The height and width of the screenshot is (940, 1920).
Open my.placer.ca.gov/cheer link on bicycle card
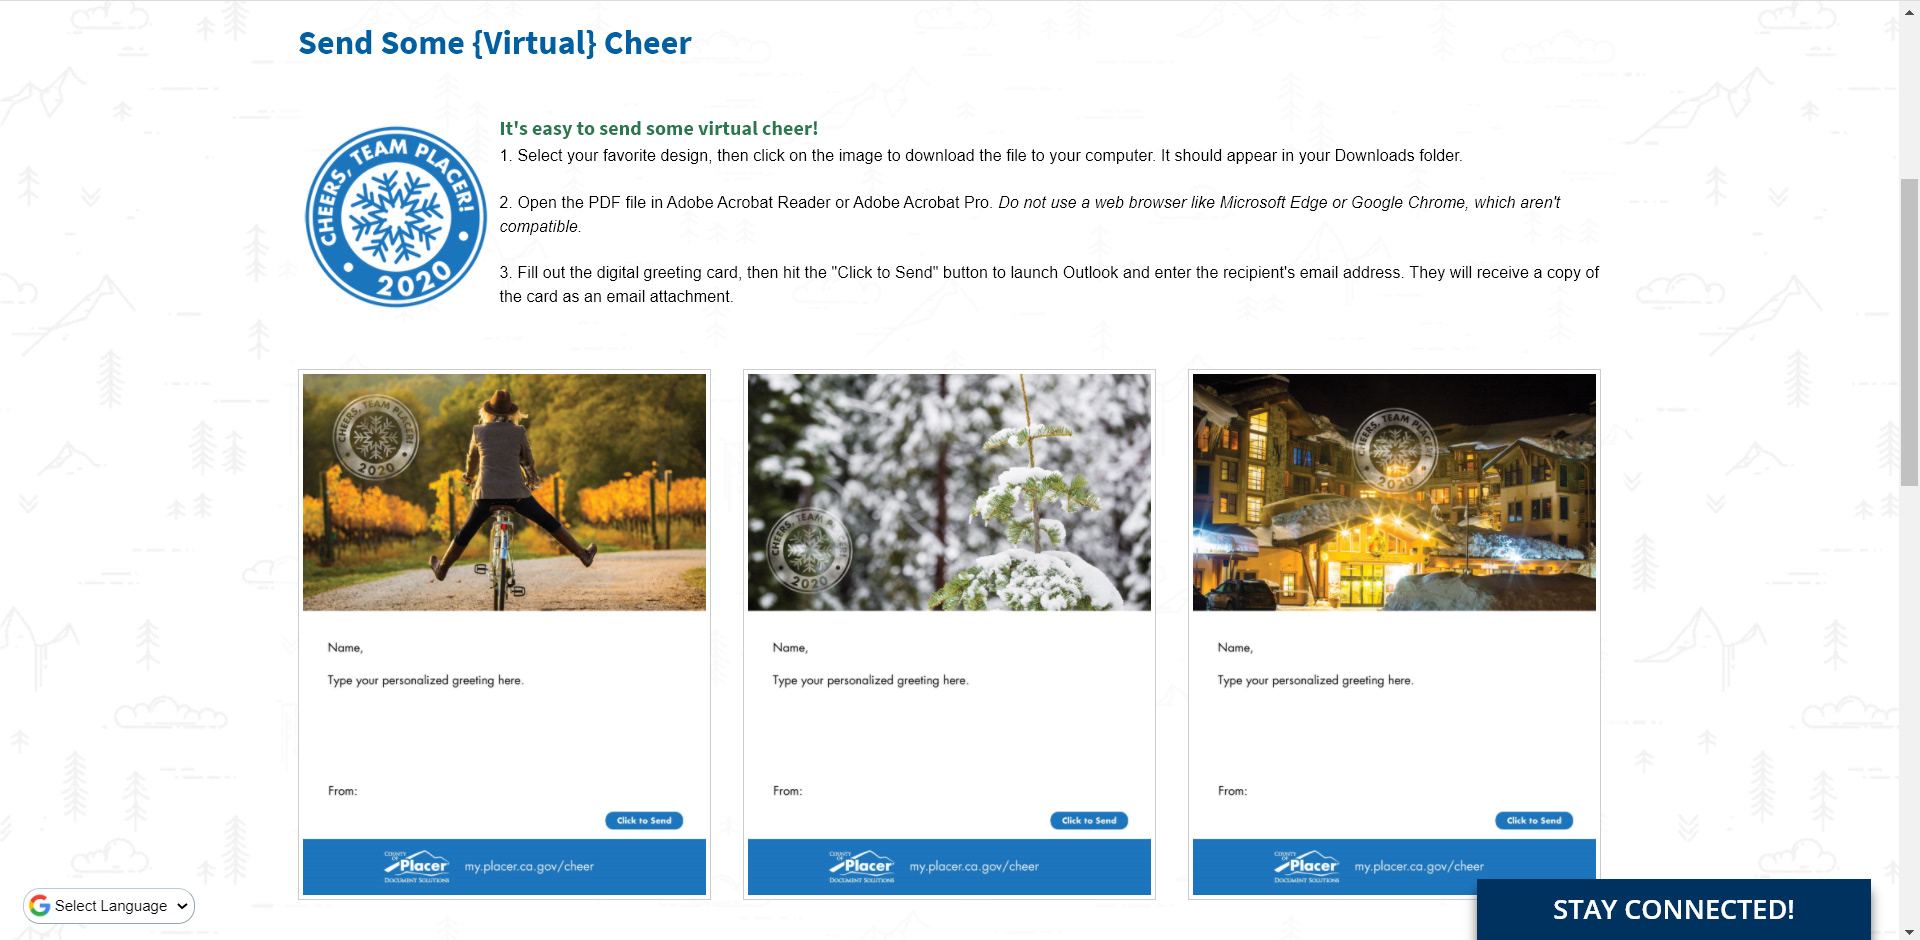click(529, 867)
